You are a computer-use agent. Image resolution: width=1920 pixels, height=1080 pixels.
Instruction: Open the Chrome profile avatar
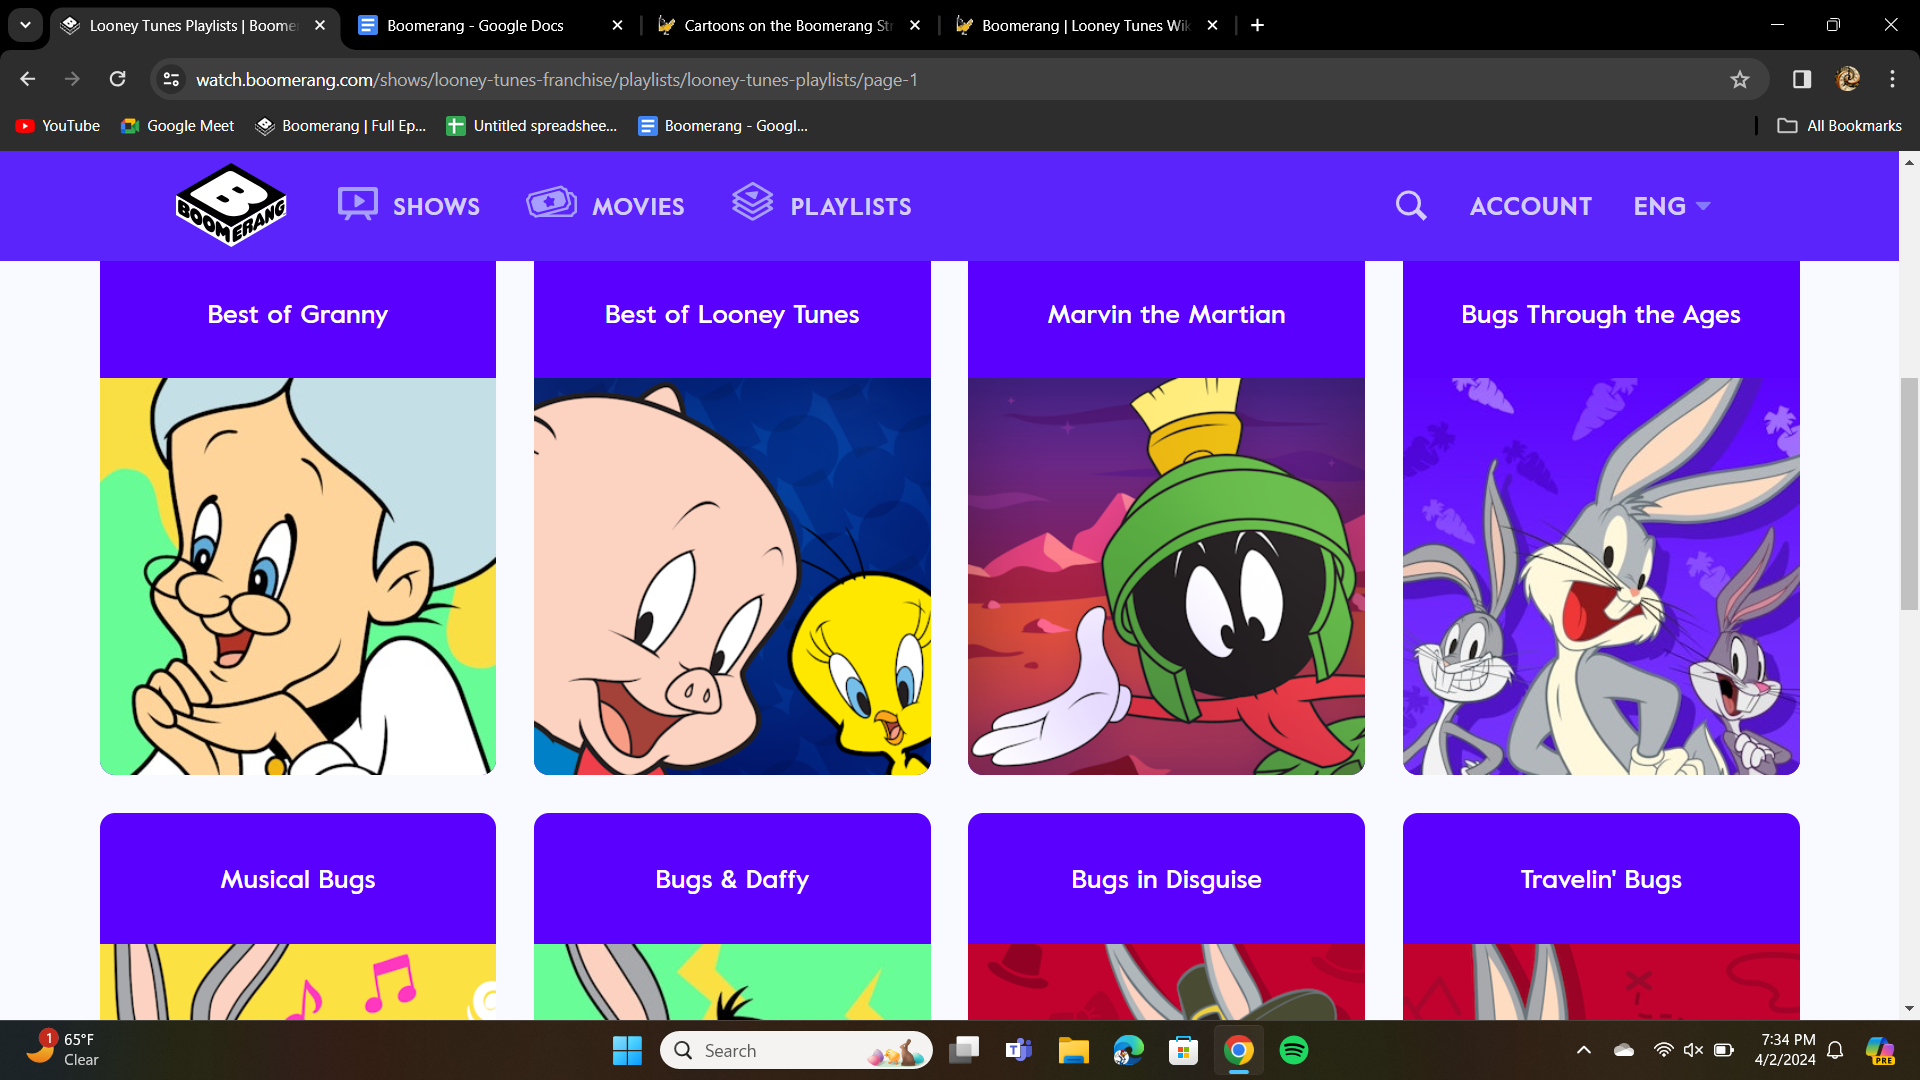pos(1848,79)
